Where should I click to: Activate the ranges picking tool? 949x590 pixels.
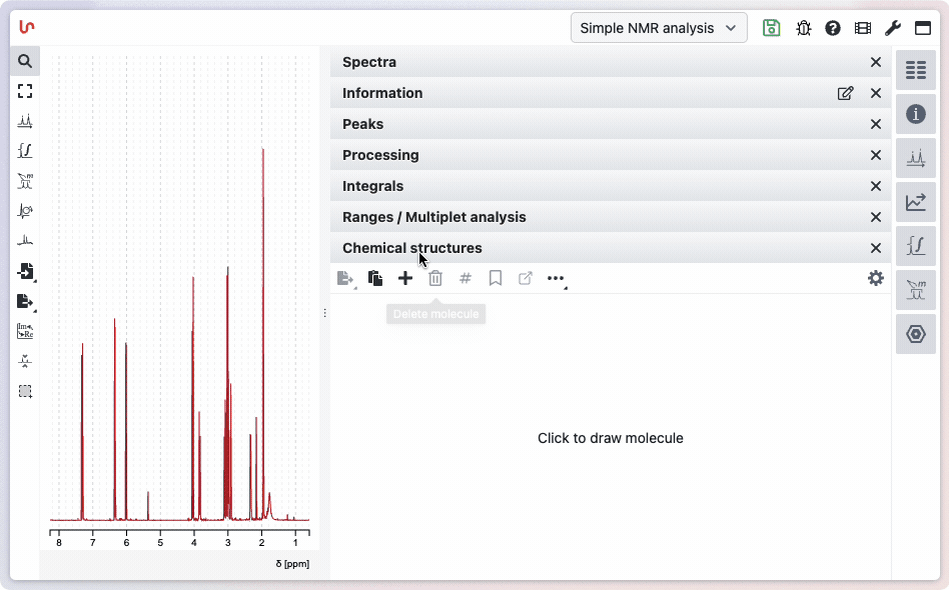click(25, 181)
